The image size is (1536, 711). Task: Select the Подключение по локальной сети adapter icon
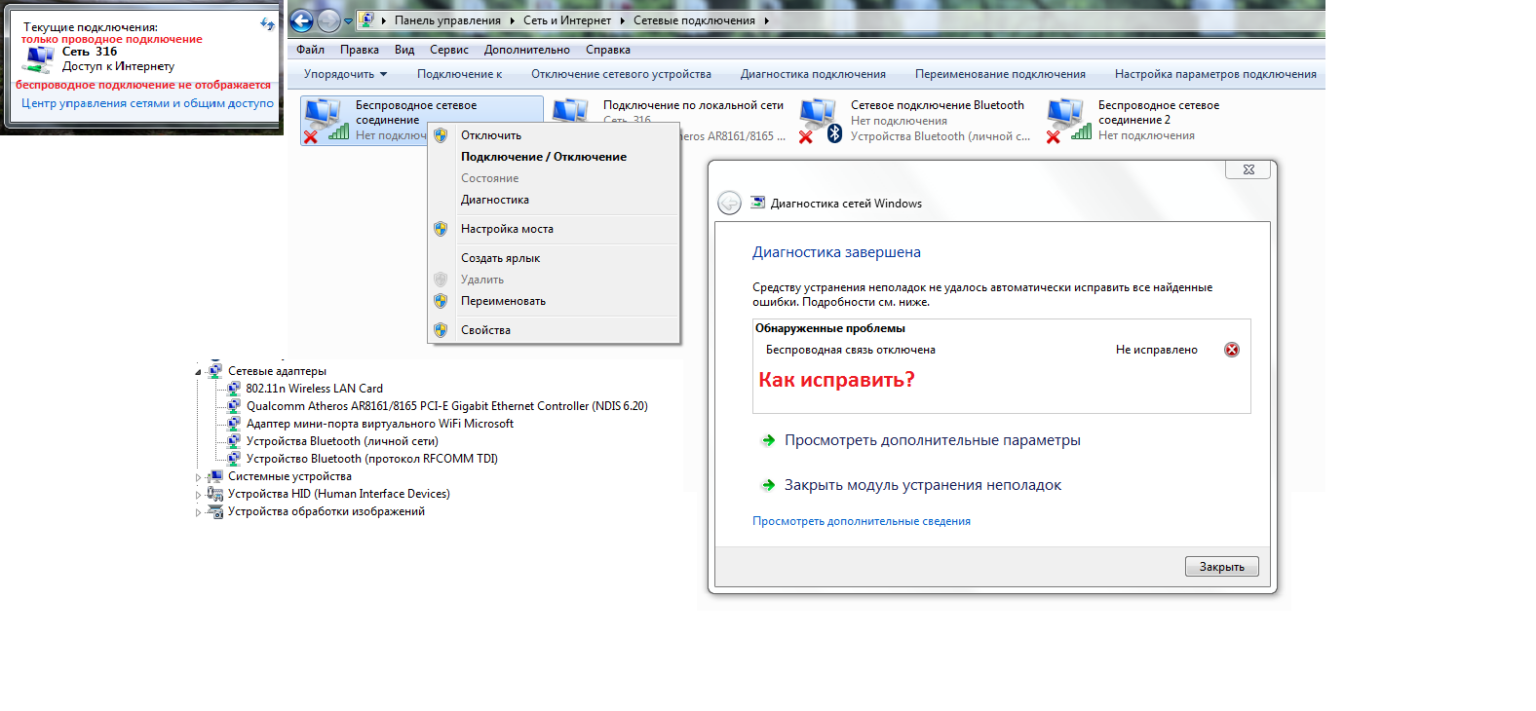570,109
